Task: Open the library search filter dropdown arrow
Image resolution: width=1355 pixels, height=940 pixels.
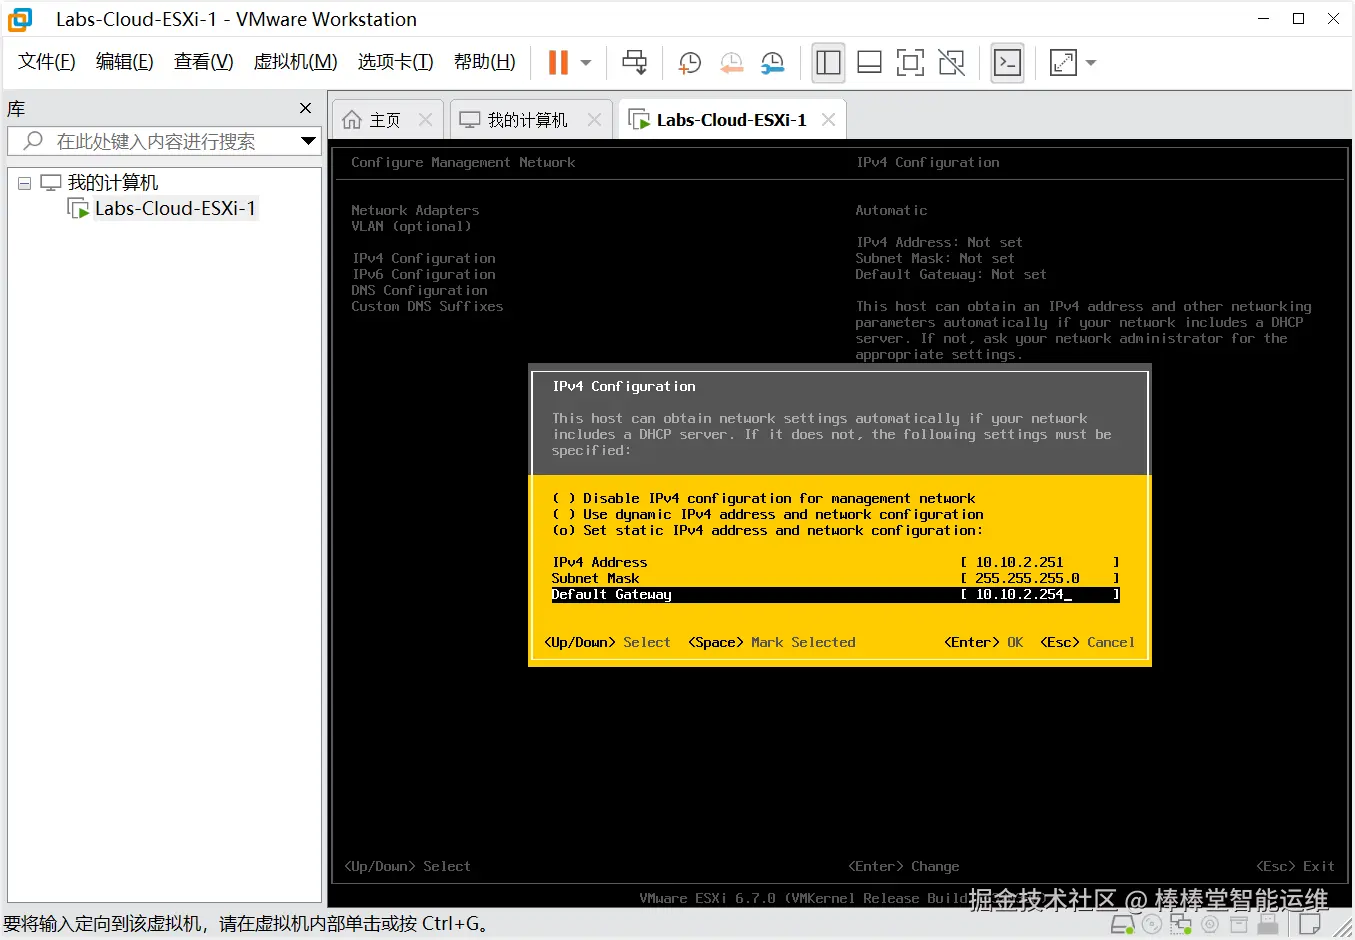Action: (x=308, y=141)
